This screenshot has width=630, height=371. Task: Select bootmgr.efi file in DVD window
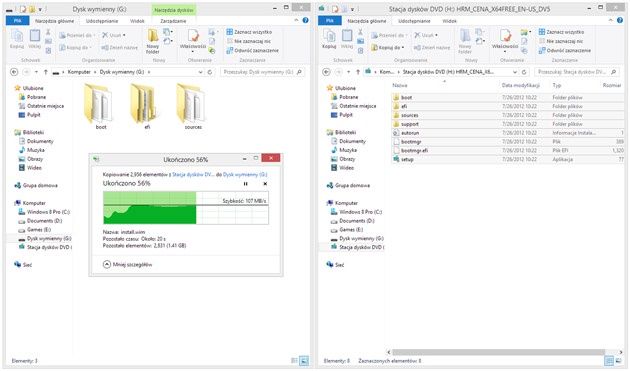coord(507,150)
